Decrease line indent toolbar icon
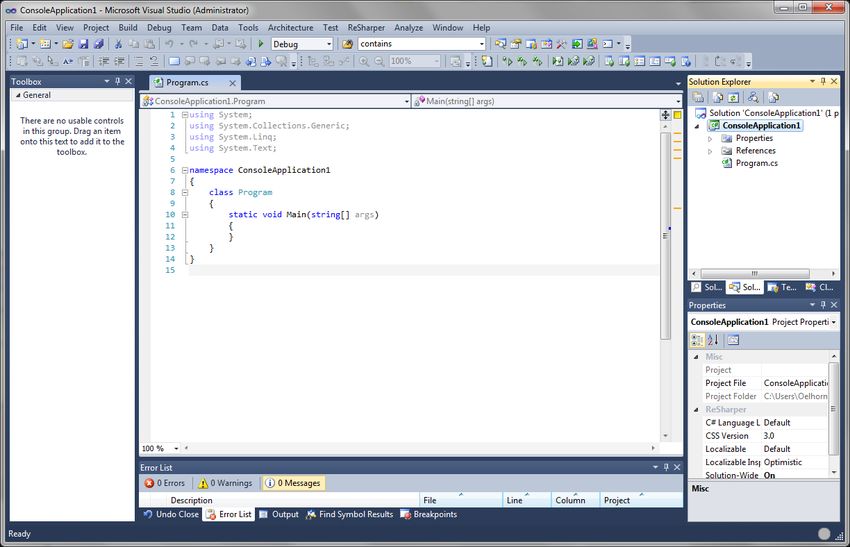 (x=104, y=61)
